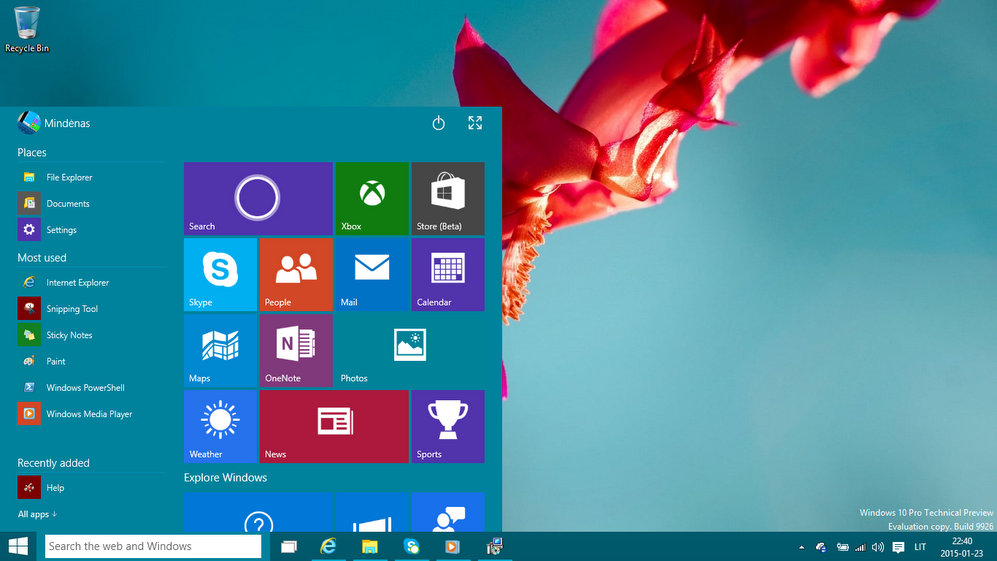Click the Windows Start button
The height and width of the screenshot is (561, 997).
tap(18, 546)
